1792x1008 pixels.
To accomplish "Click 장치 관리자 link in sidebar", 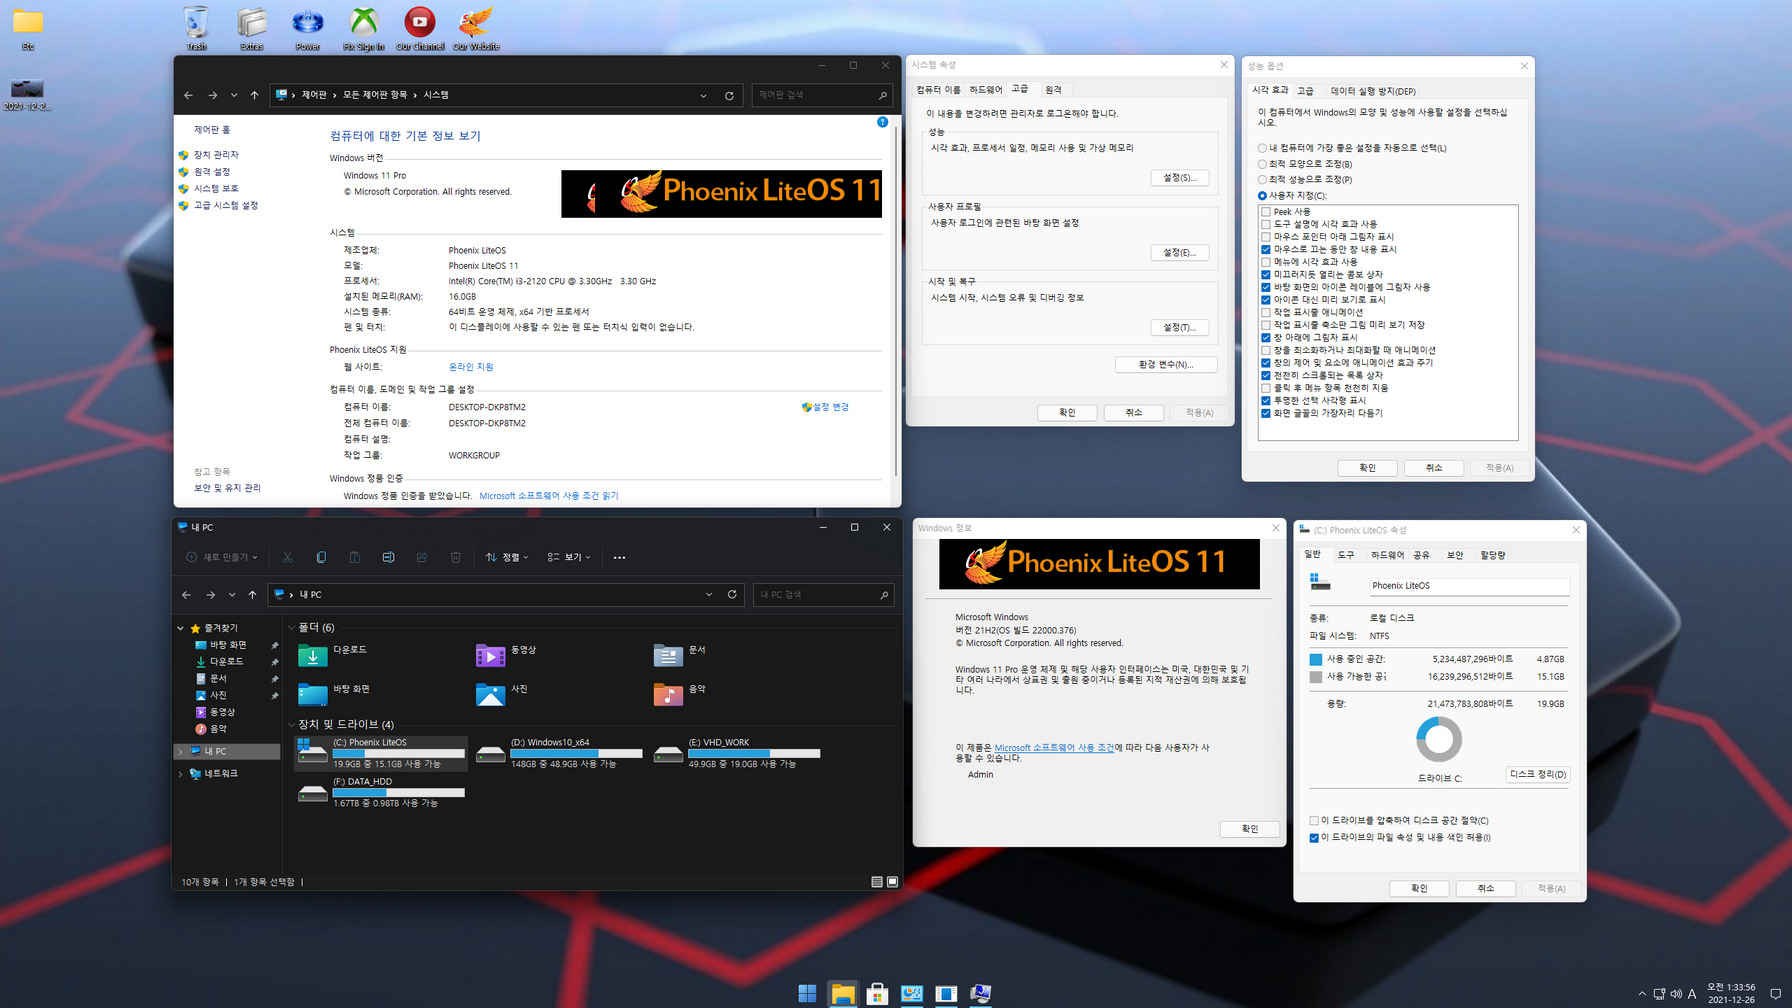I will click(216, 155).
